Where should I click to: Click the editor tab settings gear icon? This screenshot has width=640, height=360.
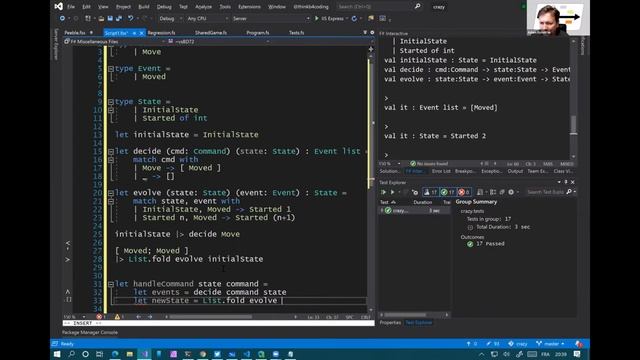tap(372, 32)
